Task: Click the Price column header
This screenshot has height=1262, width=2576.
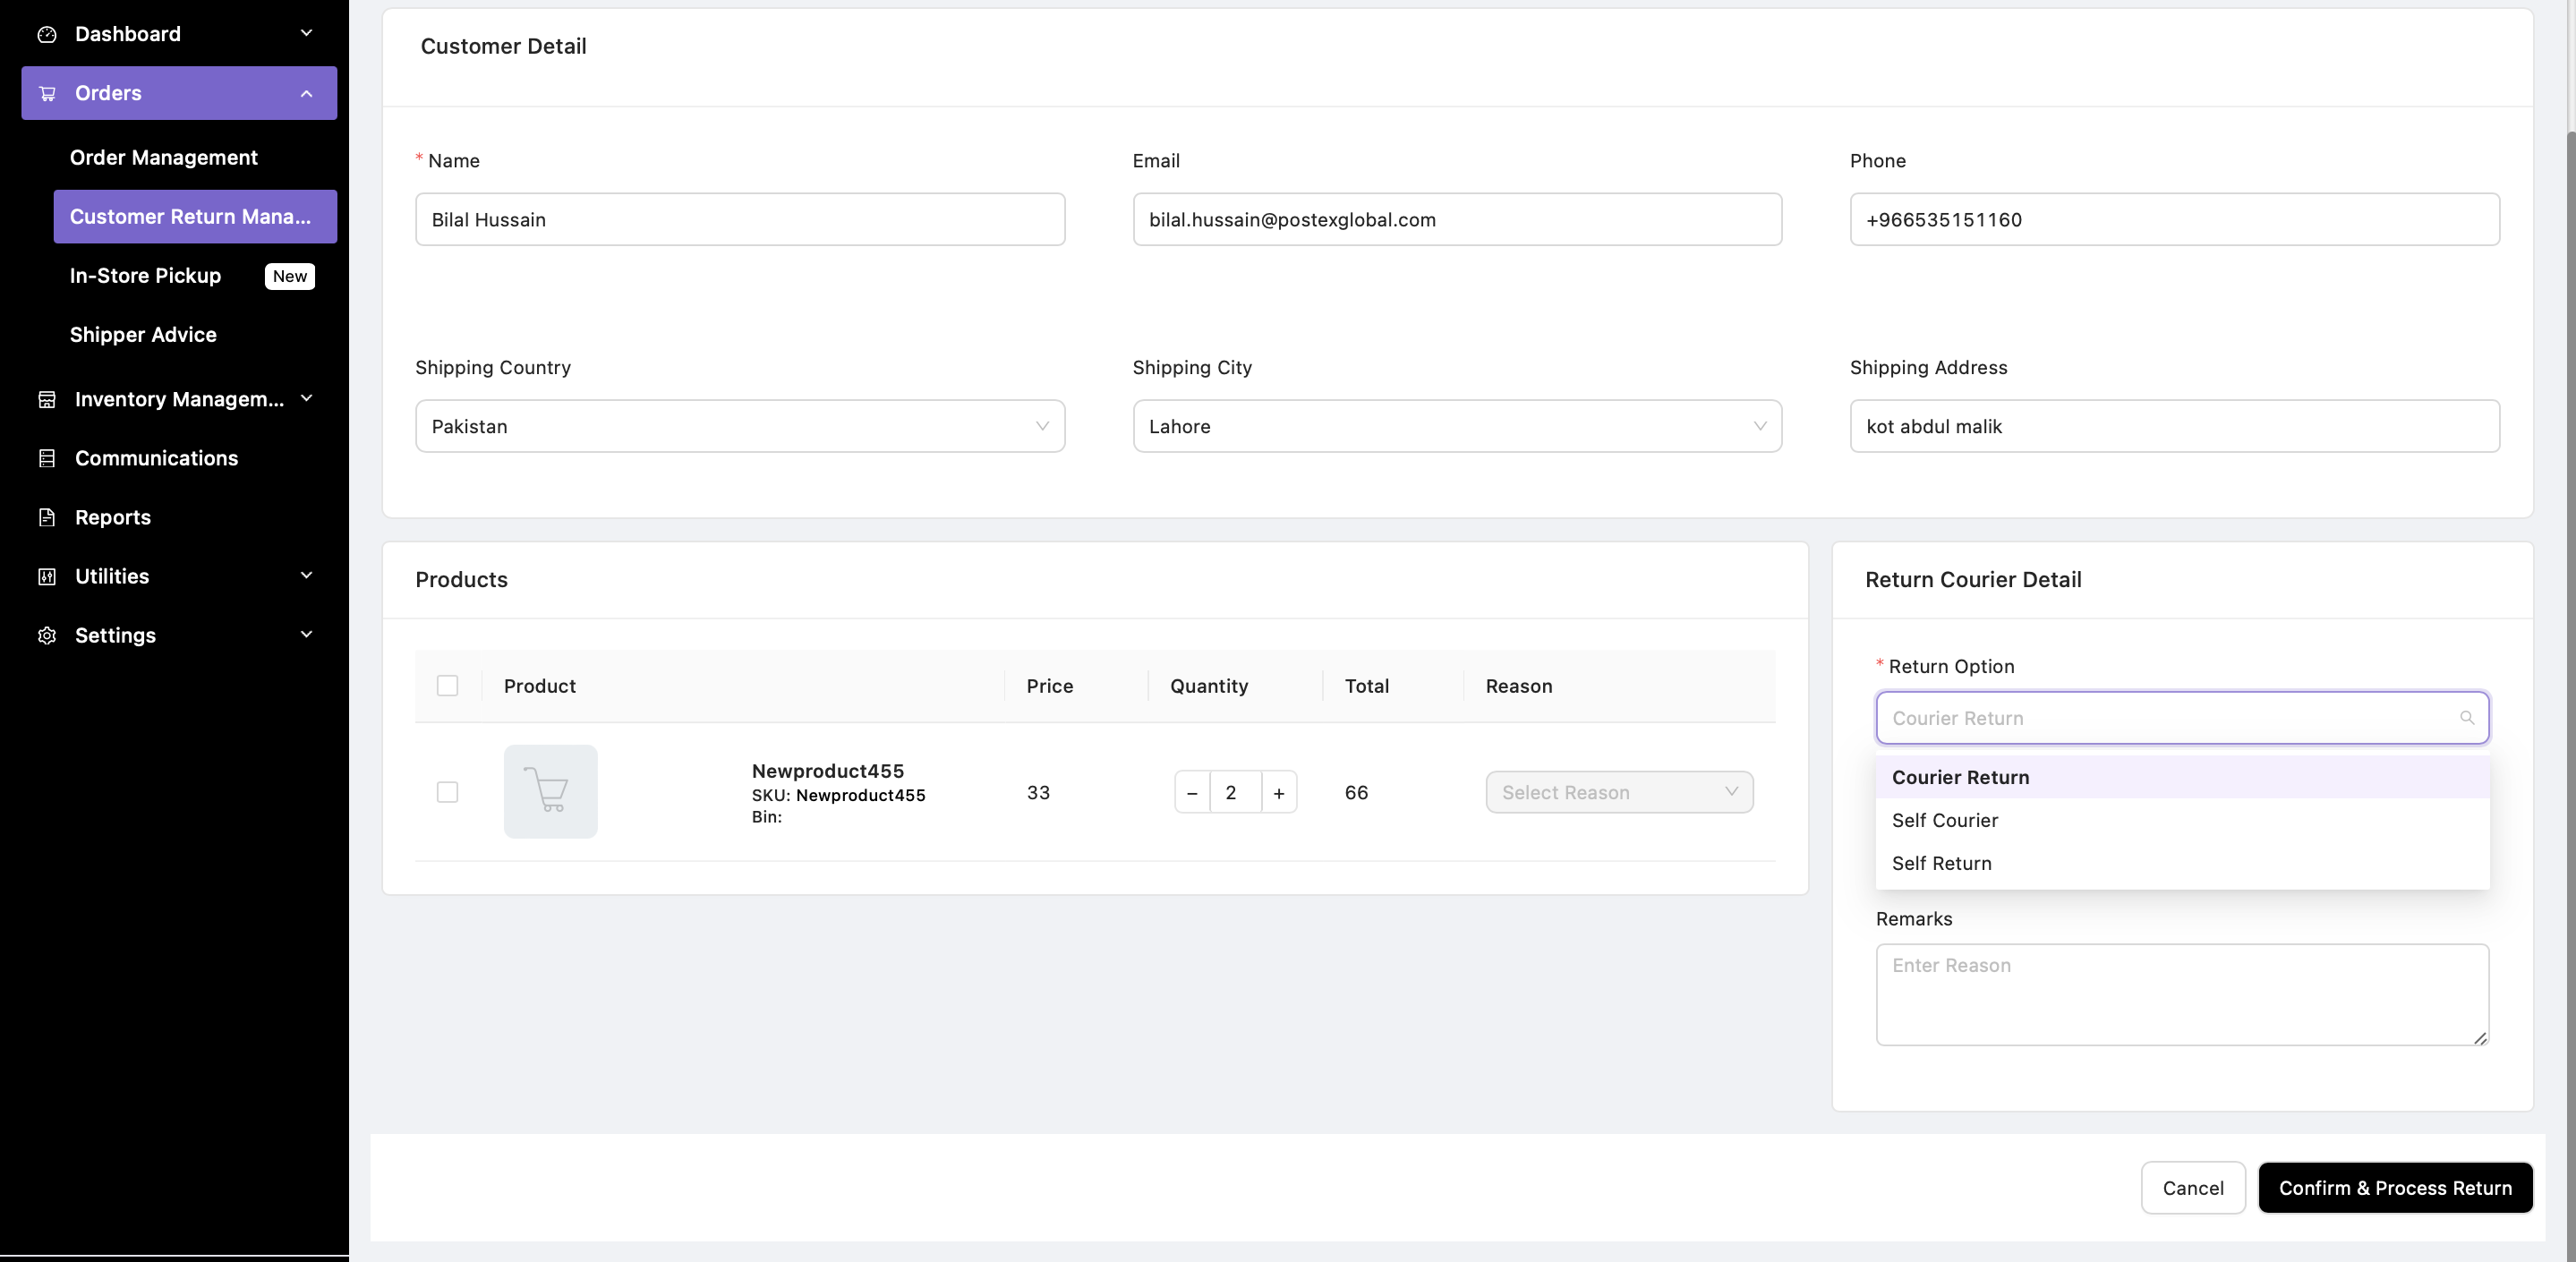Action: point(1049,686)
